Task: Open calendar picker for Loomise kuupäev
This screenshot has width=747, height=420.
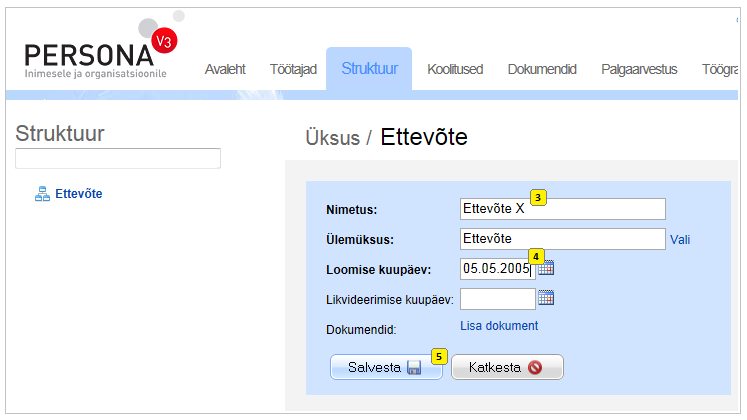Action: coord(546,268)
